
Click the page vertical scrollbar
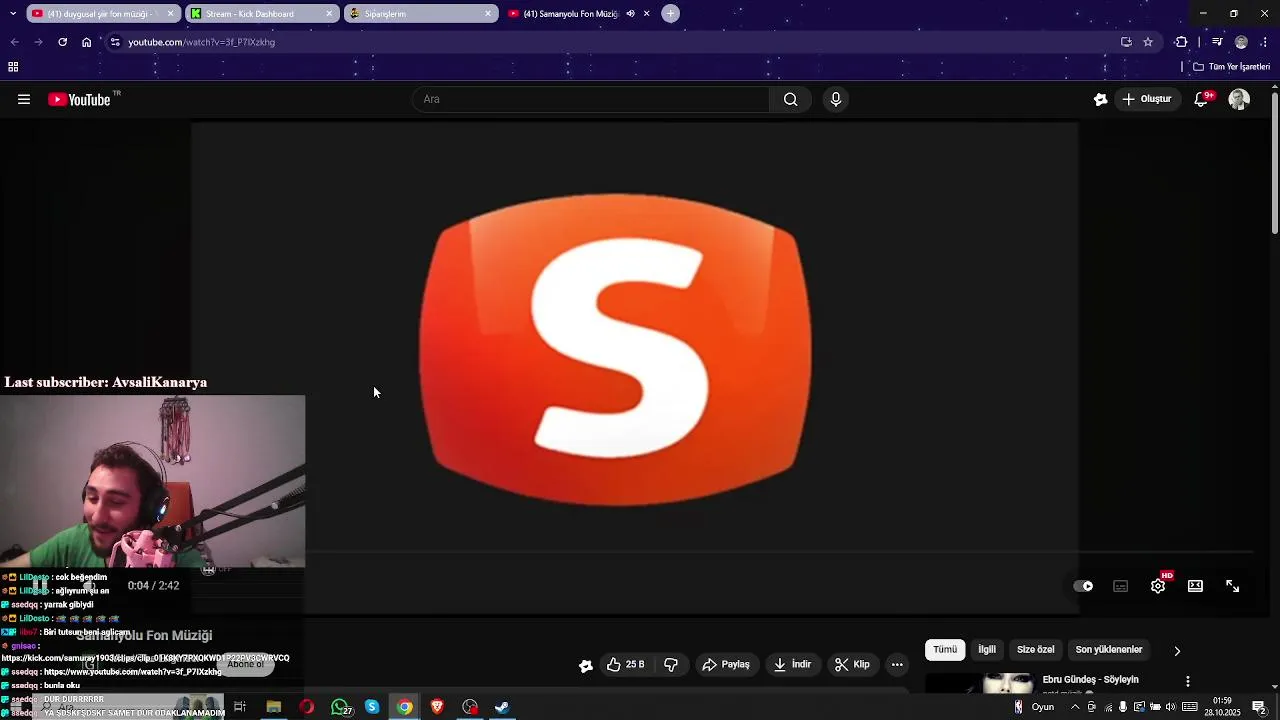click(1274, 165)
